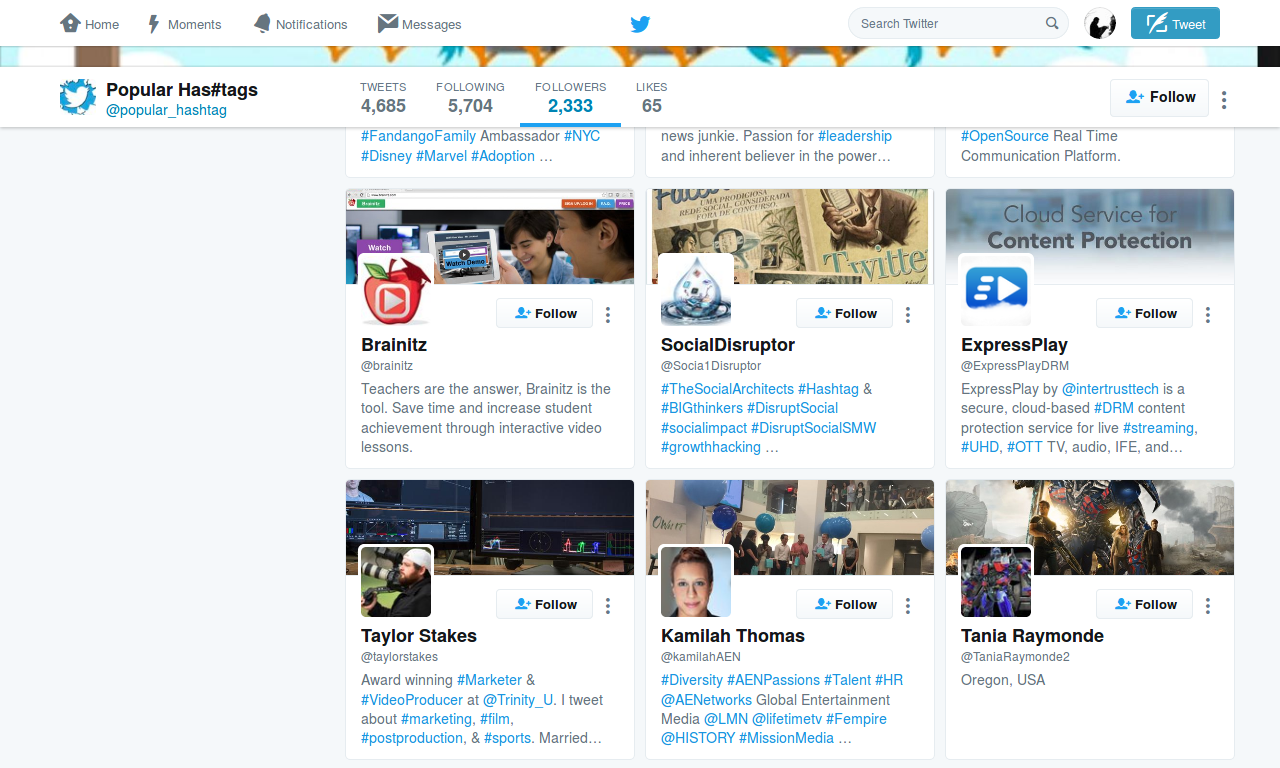Click the @Socia1Disruptor handle text
The height and width of the screenshot is (768, 1280).
pos(711,366)
